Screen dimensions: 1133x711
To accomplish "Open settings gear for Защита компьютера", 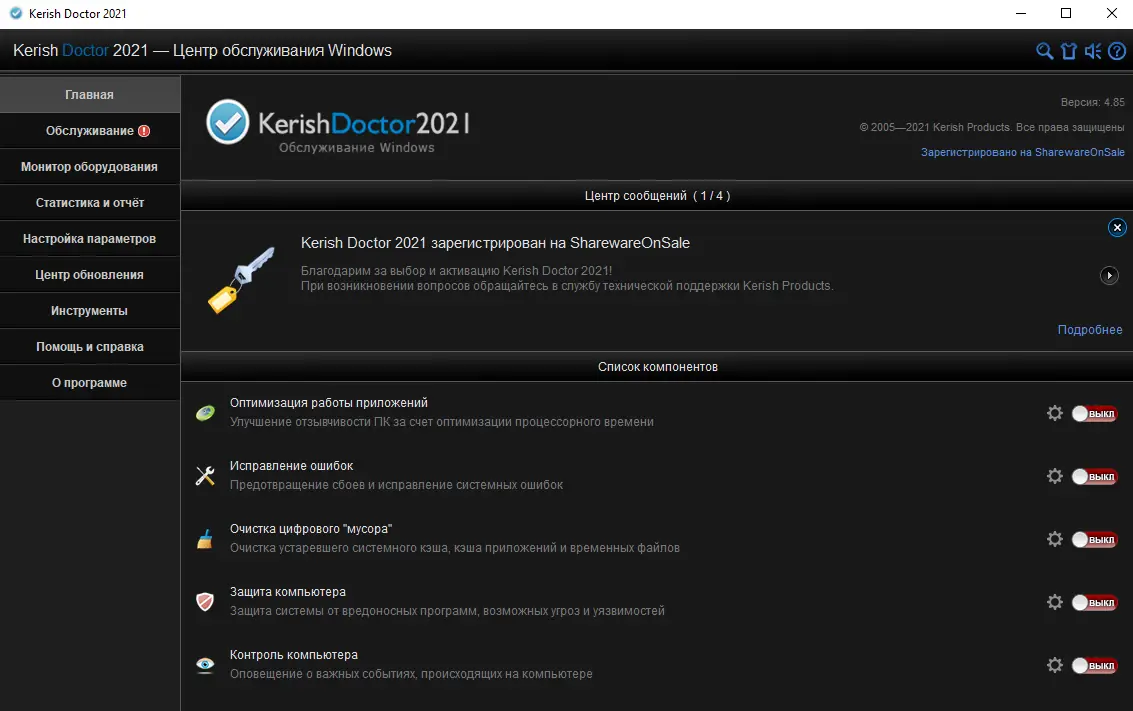I will pyautogui.click(x=1054, y=602).
